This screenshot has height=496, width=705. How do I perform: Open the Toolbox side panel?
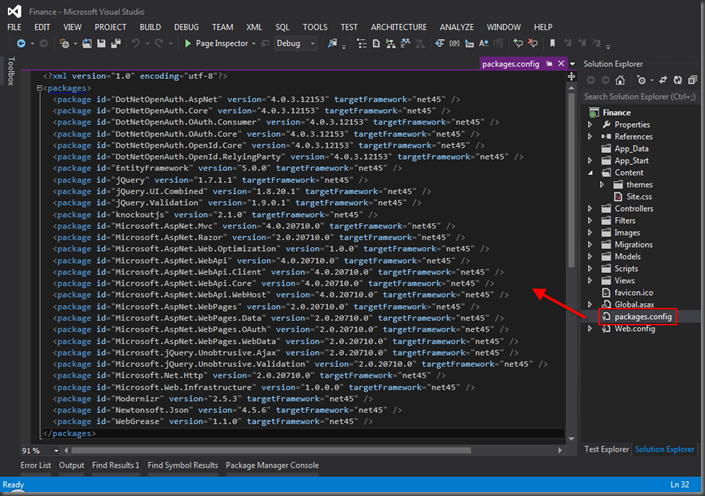click(x=11, y=71)
